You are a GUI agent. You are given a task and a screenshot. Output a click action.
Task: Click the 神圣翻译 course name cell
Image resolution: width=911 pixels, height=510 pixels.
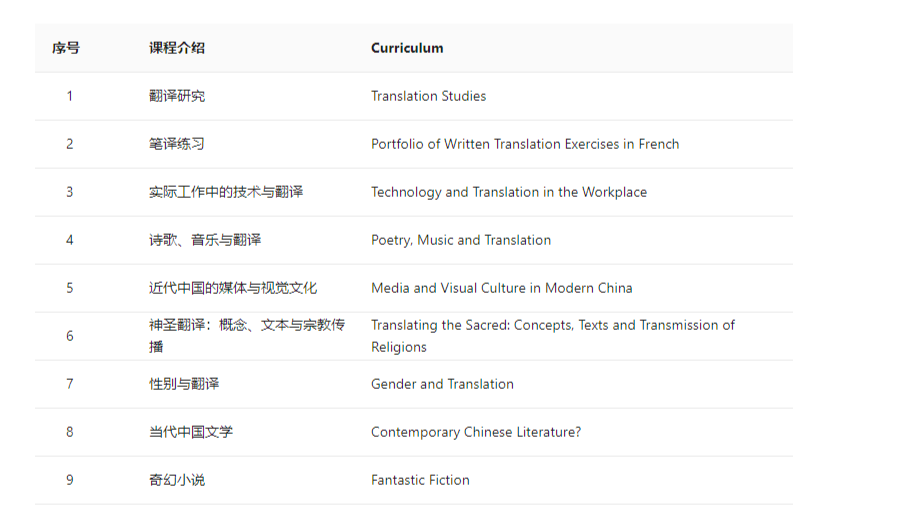pos(247,336)
